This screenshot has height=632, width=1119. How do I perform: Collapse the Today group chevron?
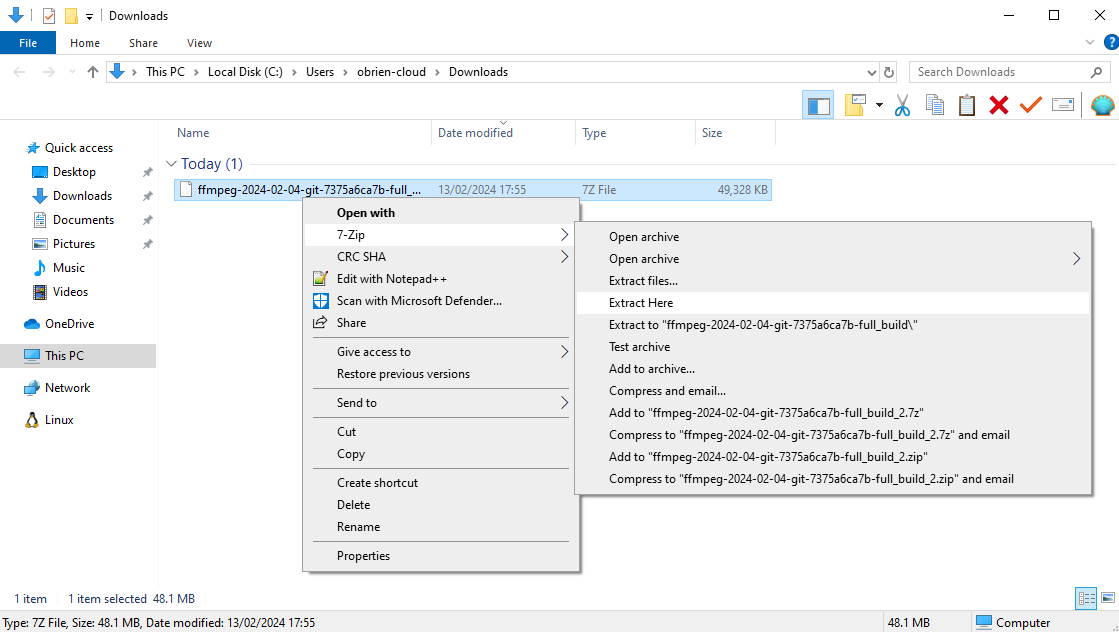coord(171,164)
